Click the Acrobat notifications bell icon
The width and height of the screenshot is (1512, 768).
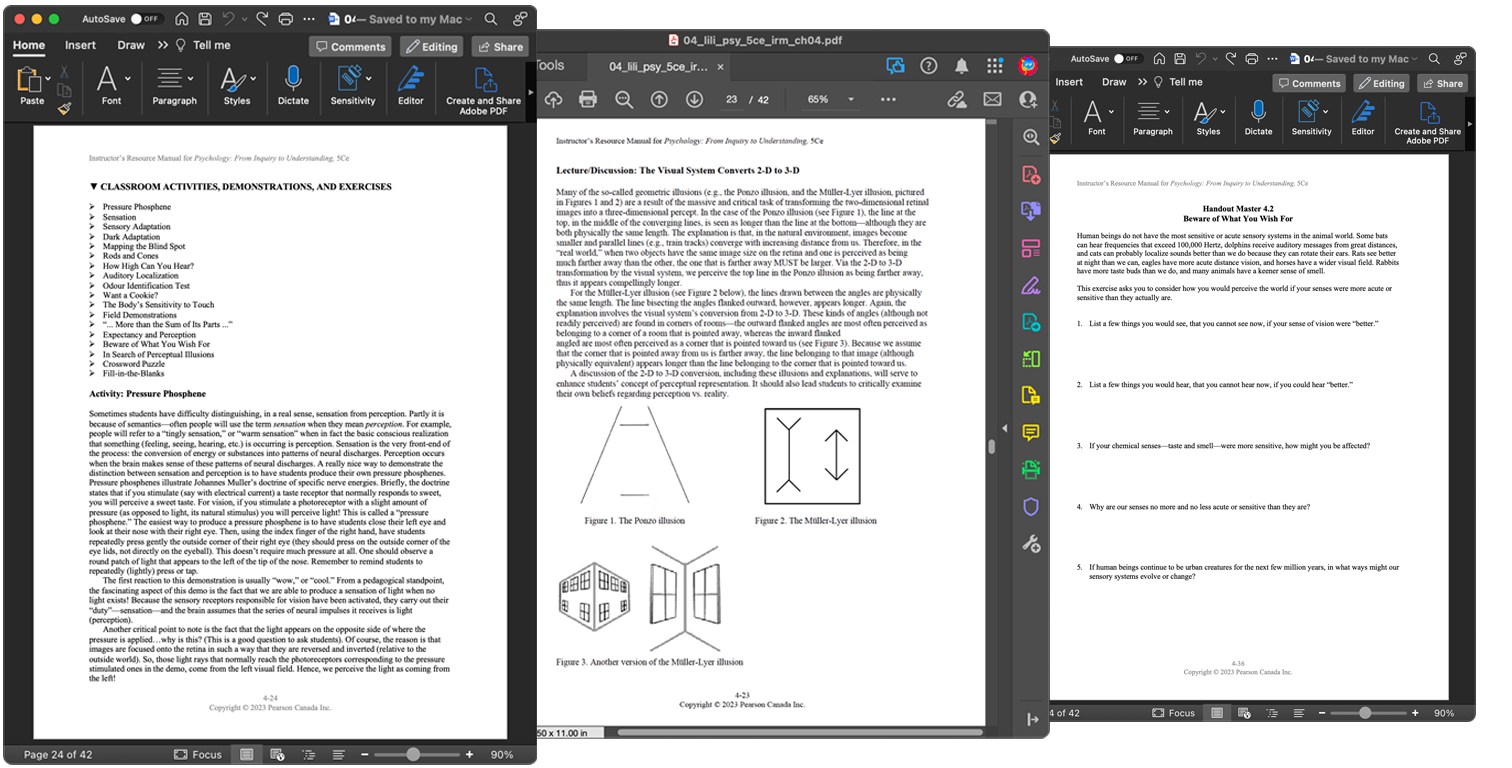click(961, 66)
